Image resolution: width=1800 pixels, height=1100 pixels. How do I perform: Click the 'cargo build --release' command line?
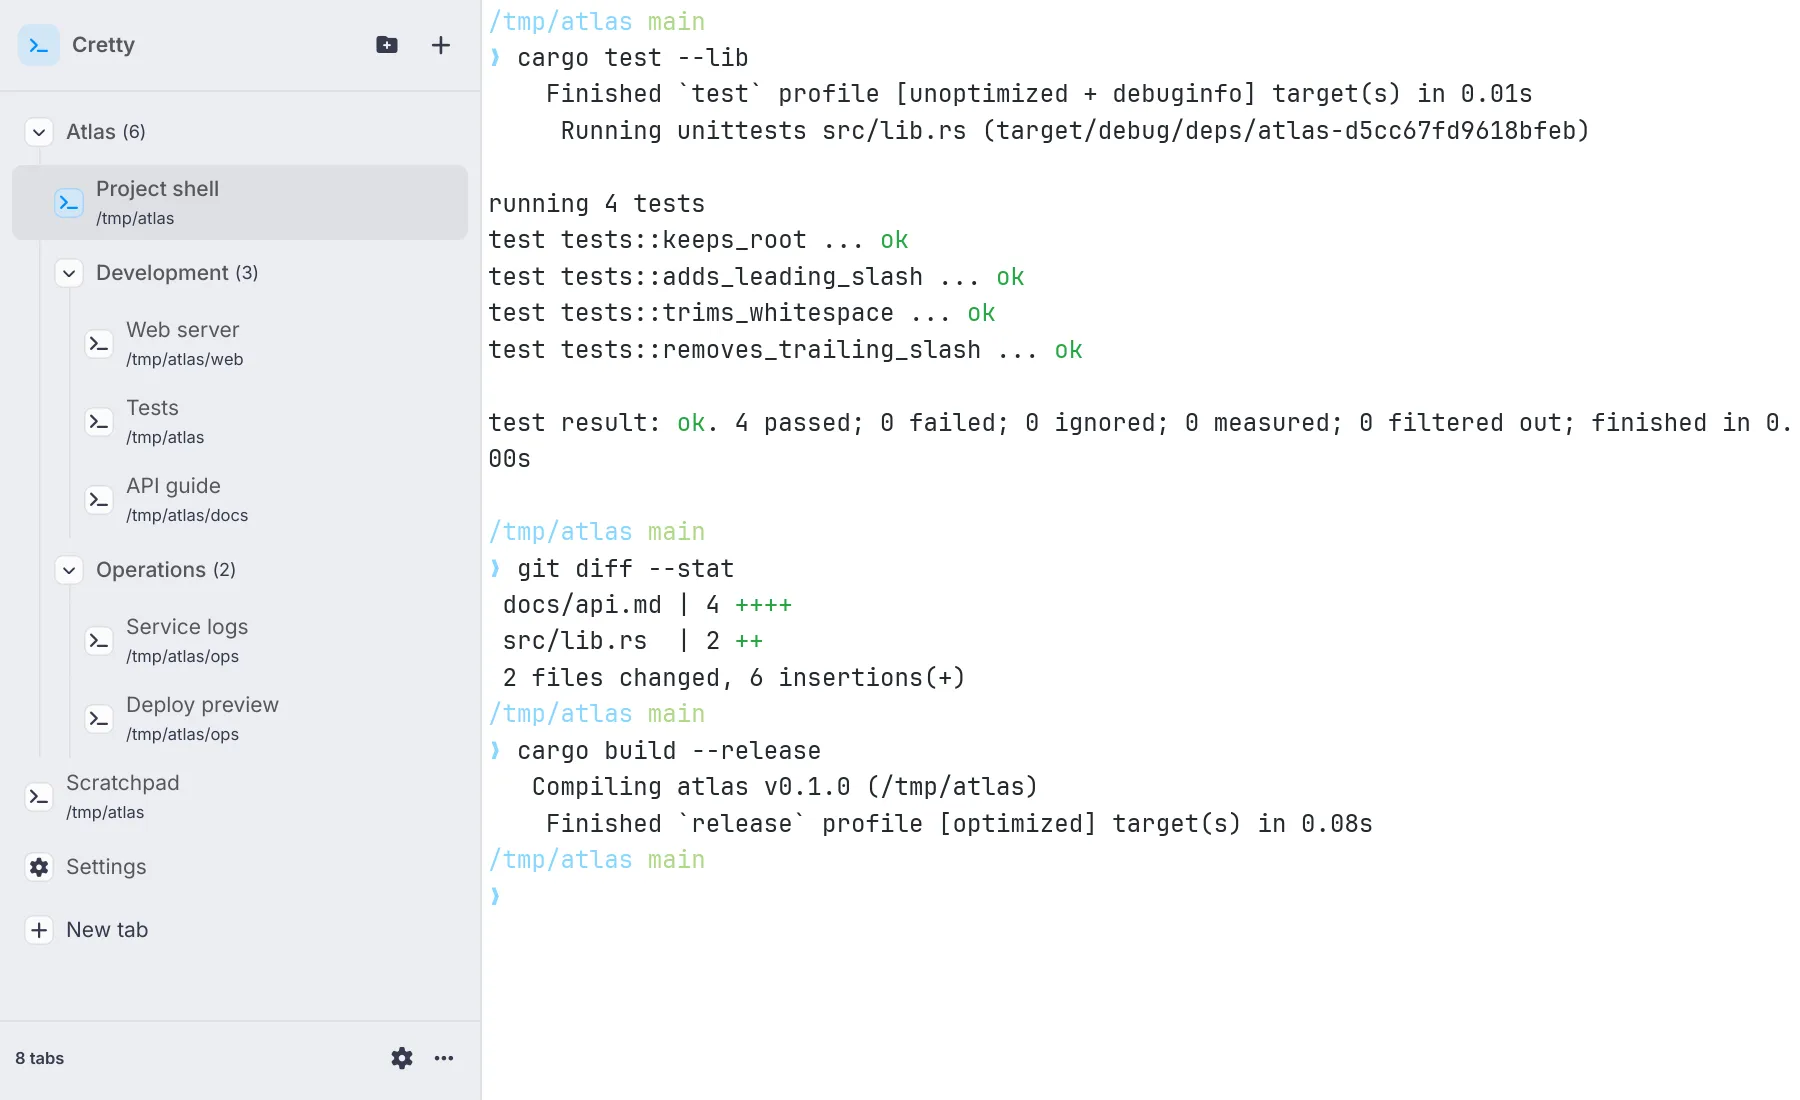669,751
